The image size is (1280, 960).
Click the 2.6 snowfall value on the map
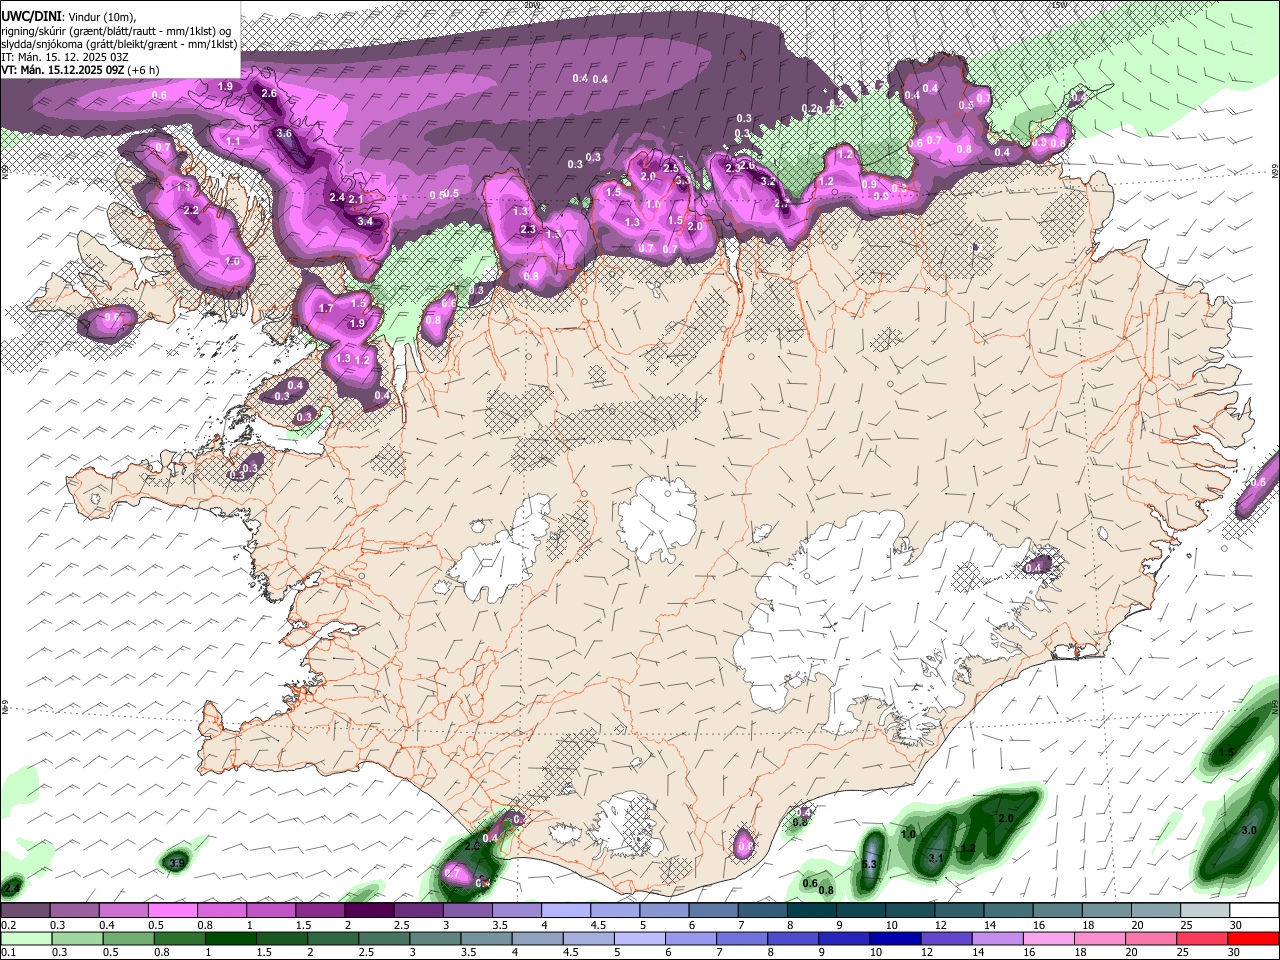[269, 93]
